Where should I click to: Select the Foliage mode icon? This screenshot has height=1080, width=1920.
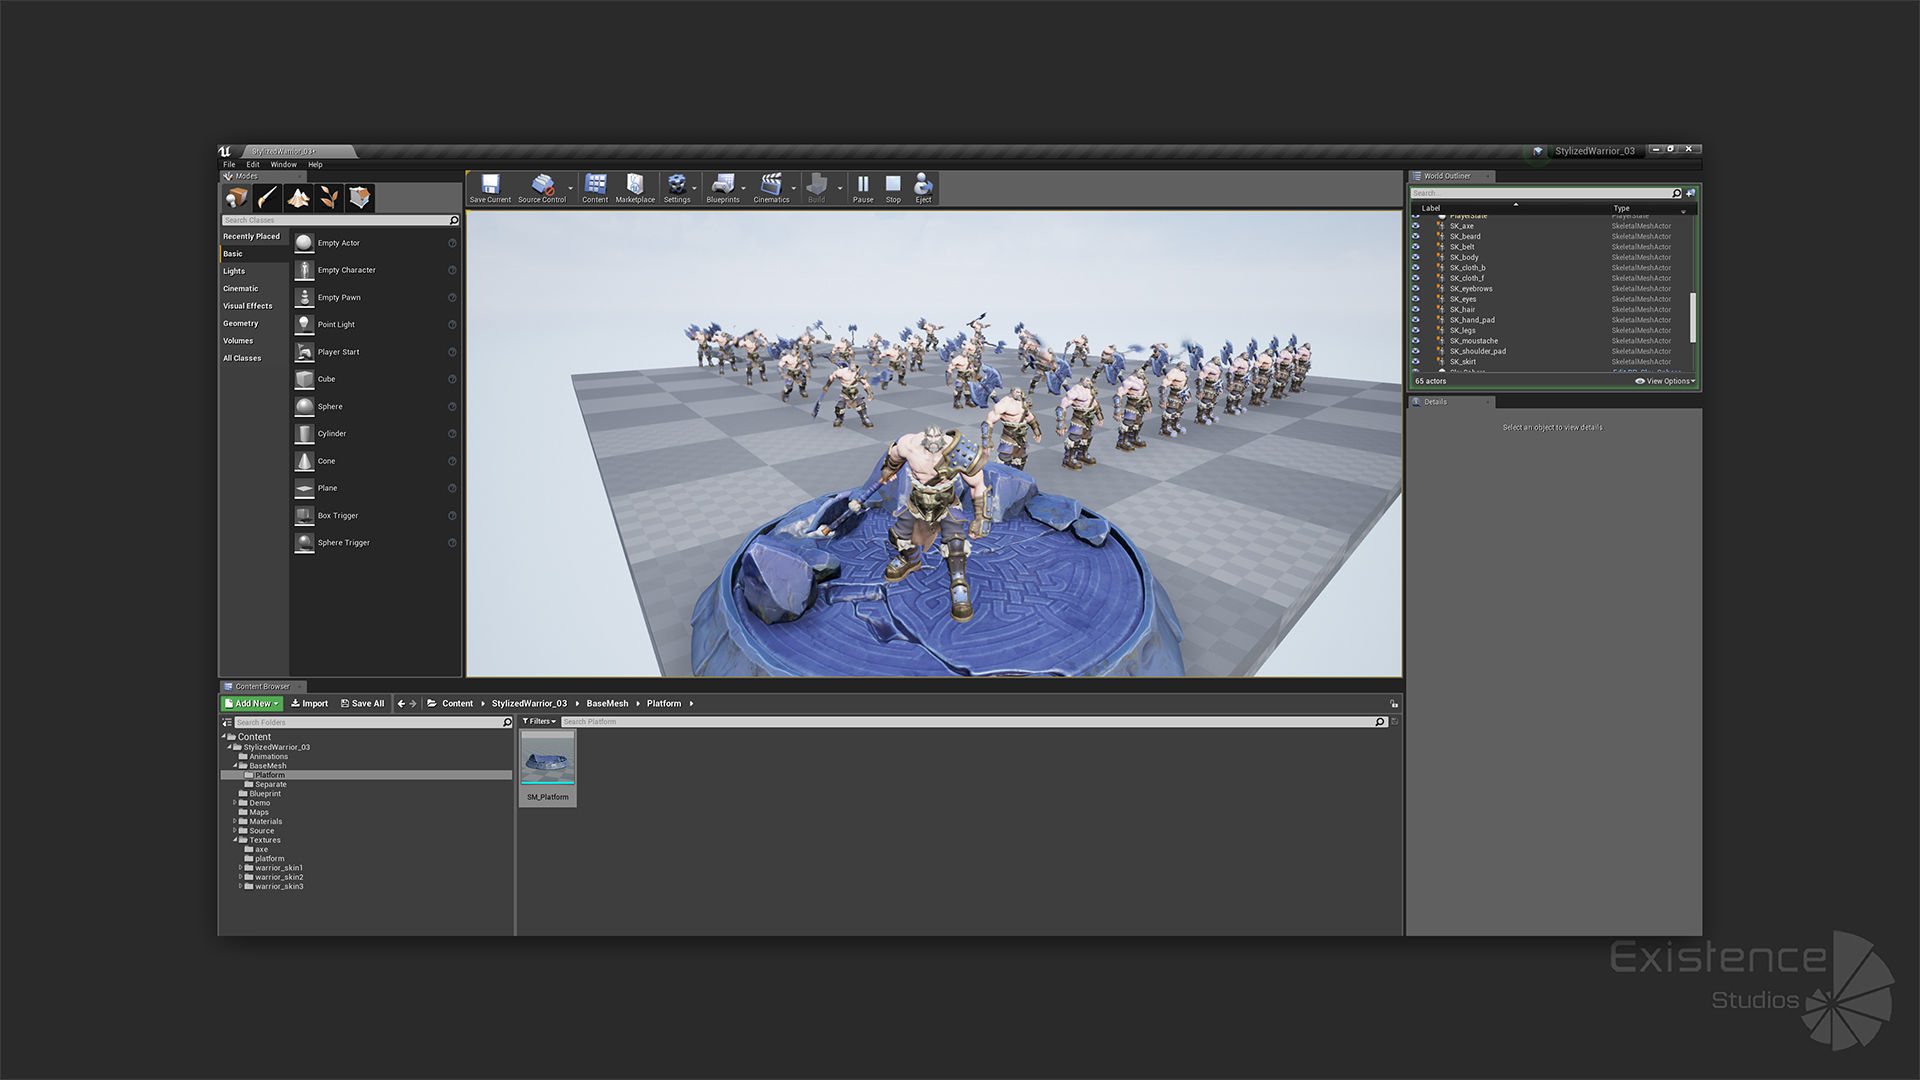329,198
